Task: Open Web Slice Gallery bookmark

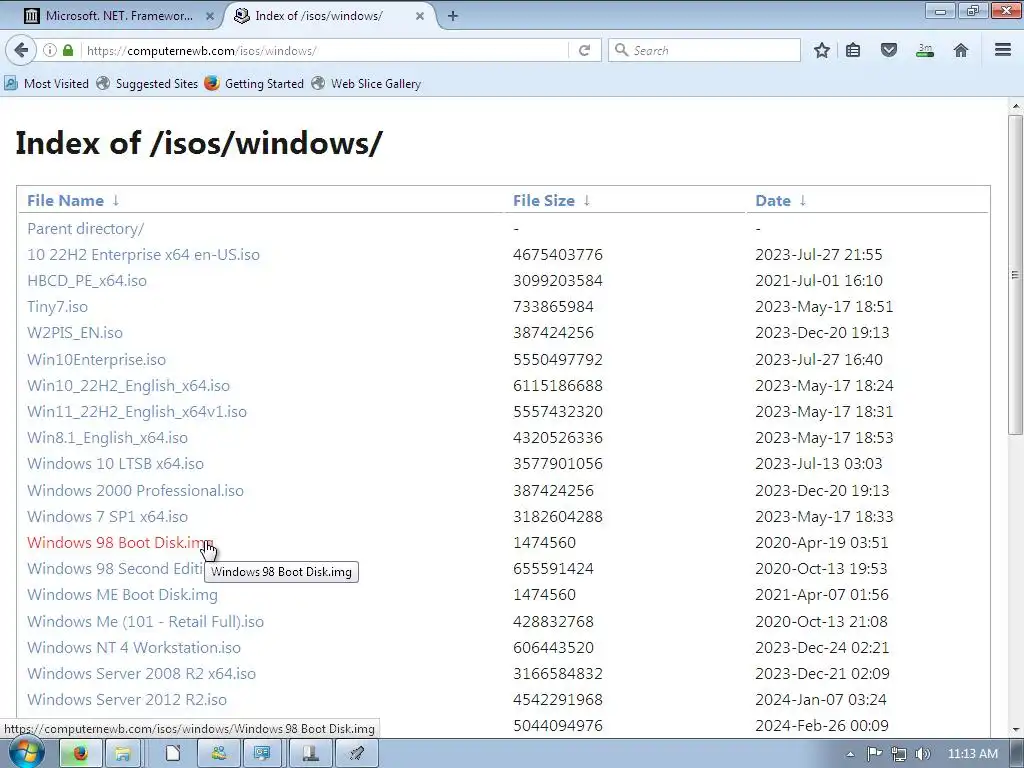Action: (x=366, y=84)
